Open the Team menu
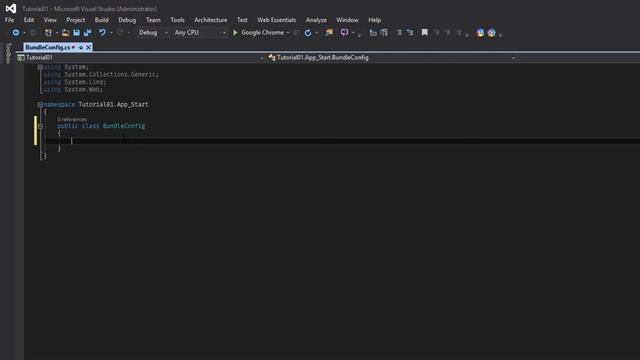Screen dimensions: 640x360 coord(153,20)
